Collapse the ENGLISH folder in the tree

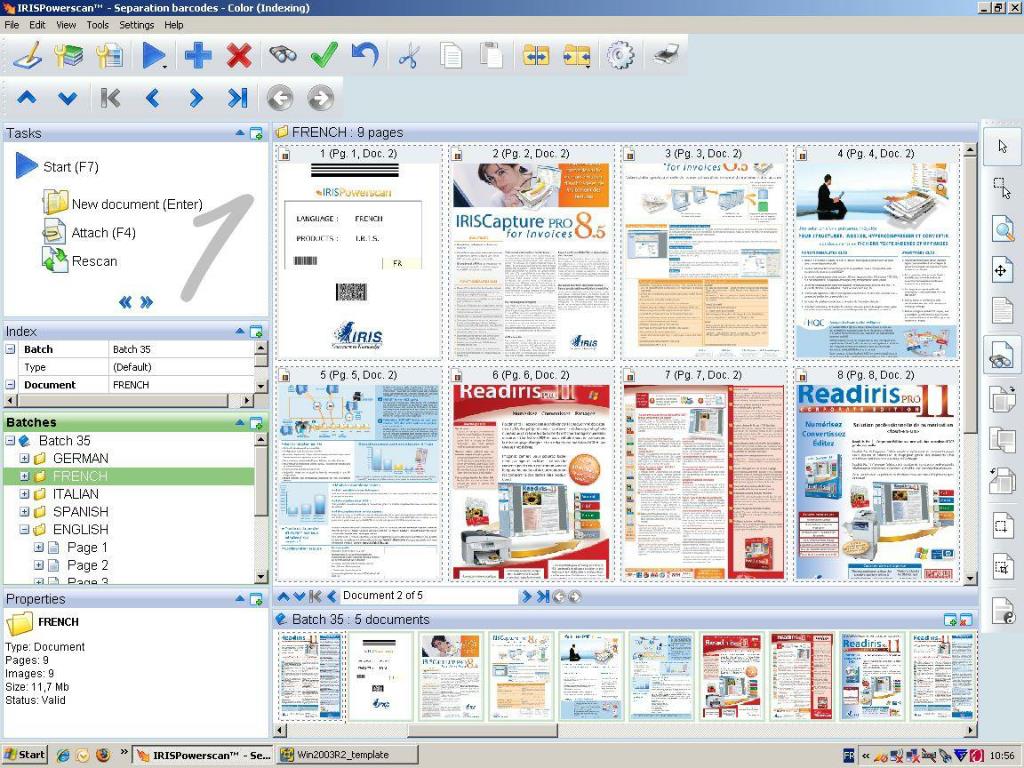point(24,530)
